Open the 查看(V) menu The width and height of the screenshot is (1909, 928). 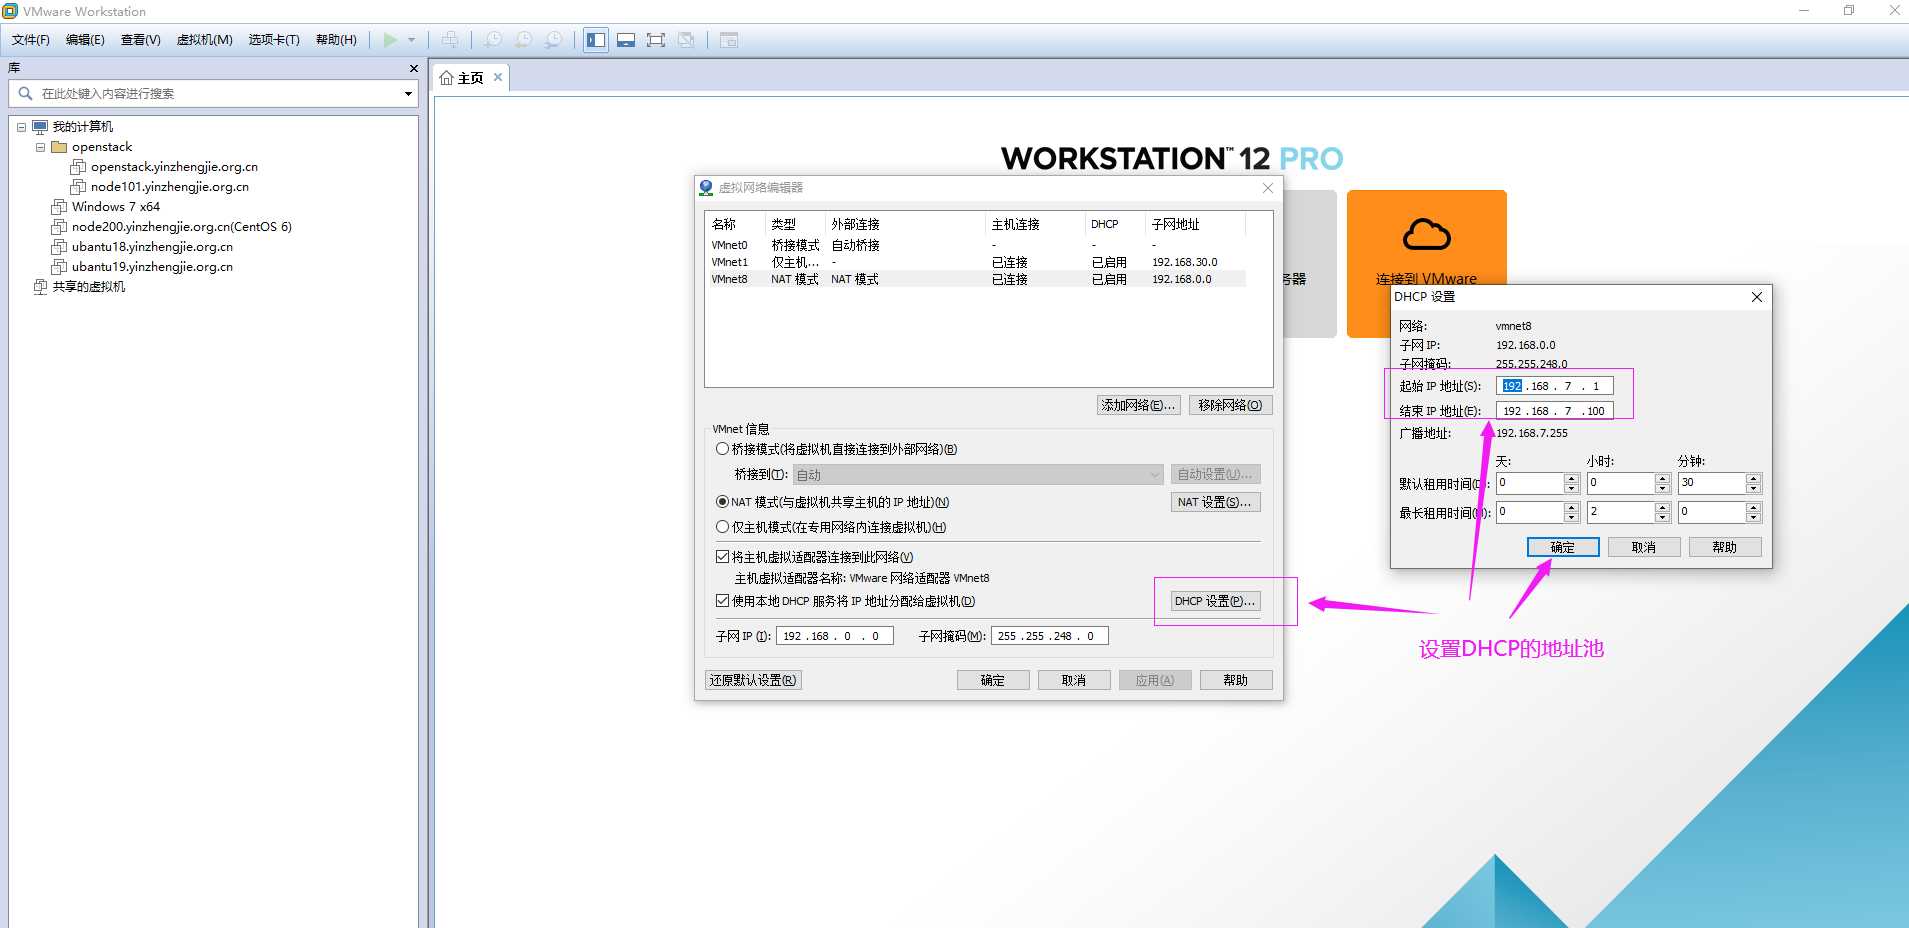pos(141,40)
